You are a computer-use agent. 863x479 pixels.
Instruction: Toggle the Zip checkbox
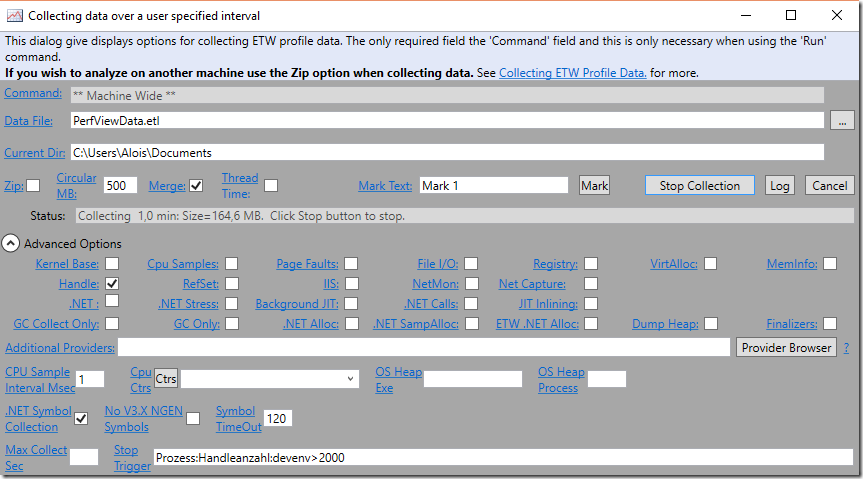click(34, 186)
